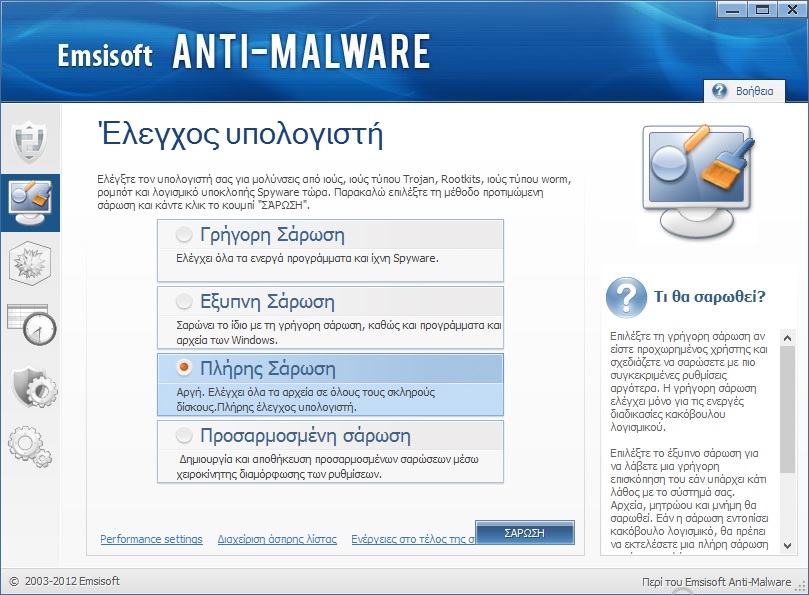
Task: Click description text 'Σαρώνει το ίδιο με τη γρήγορη σάρωση'
Action: pos(268,325)
